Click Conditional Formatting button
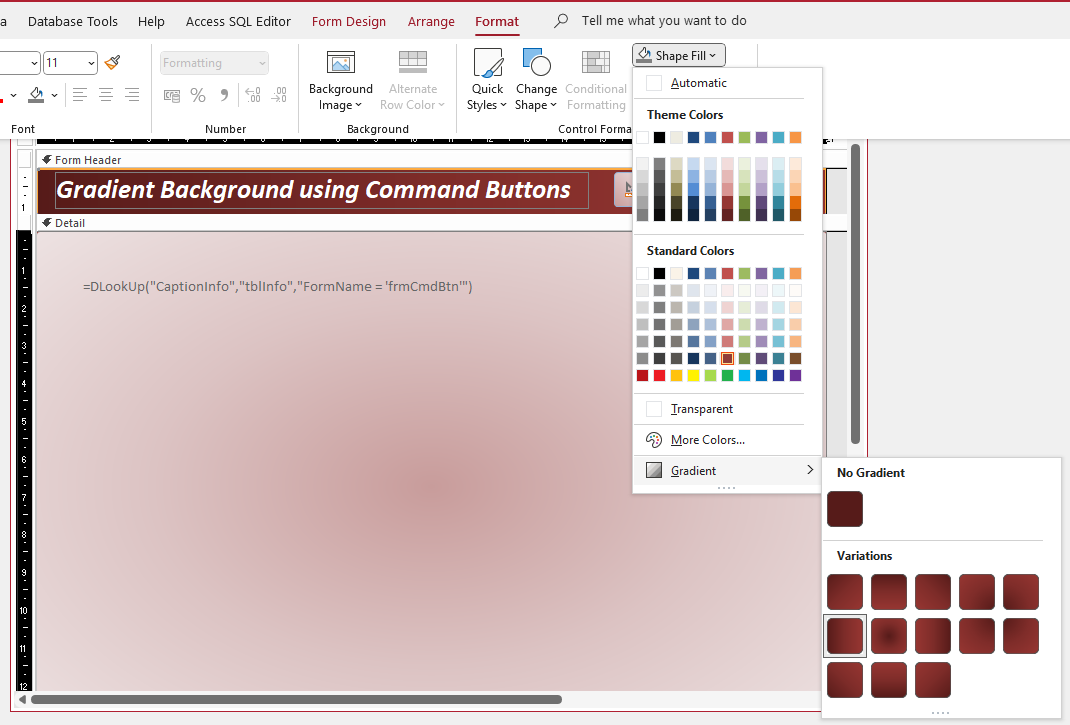The image size is (1070, 725). click(x=596, y=81)
